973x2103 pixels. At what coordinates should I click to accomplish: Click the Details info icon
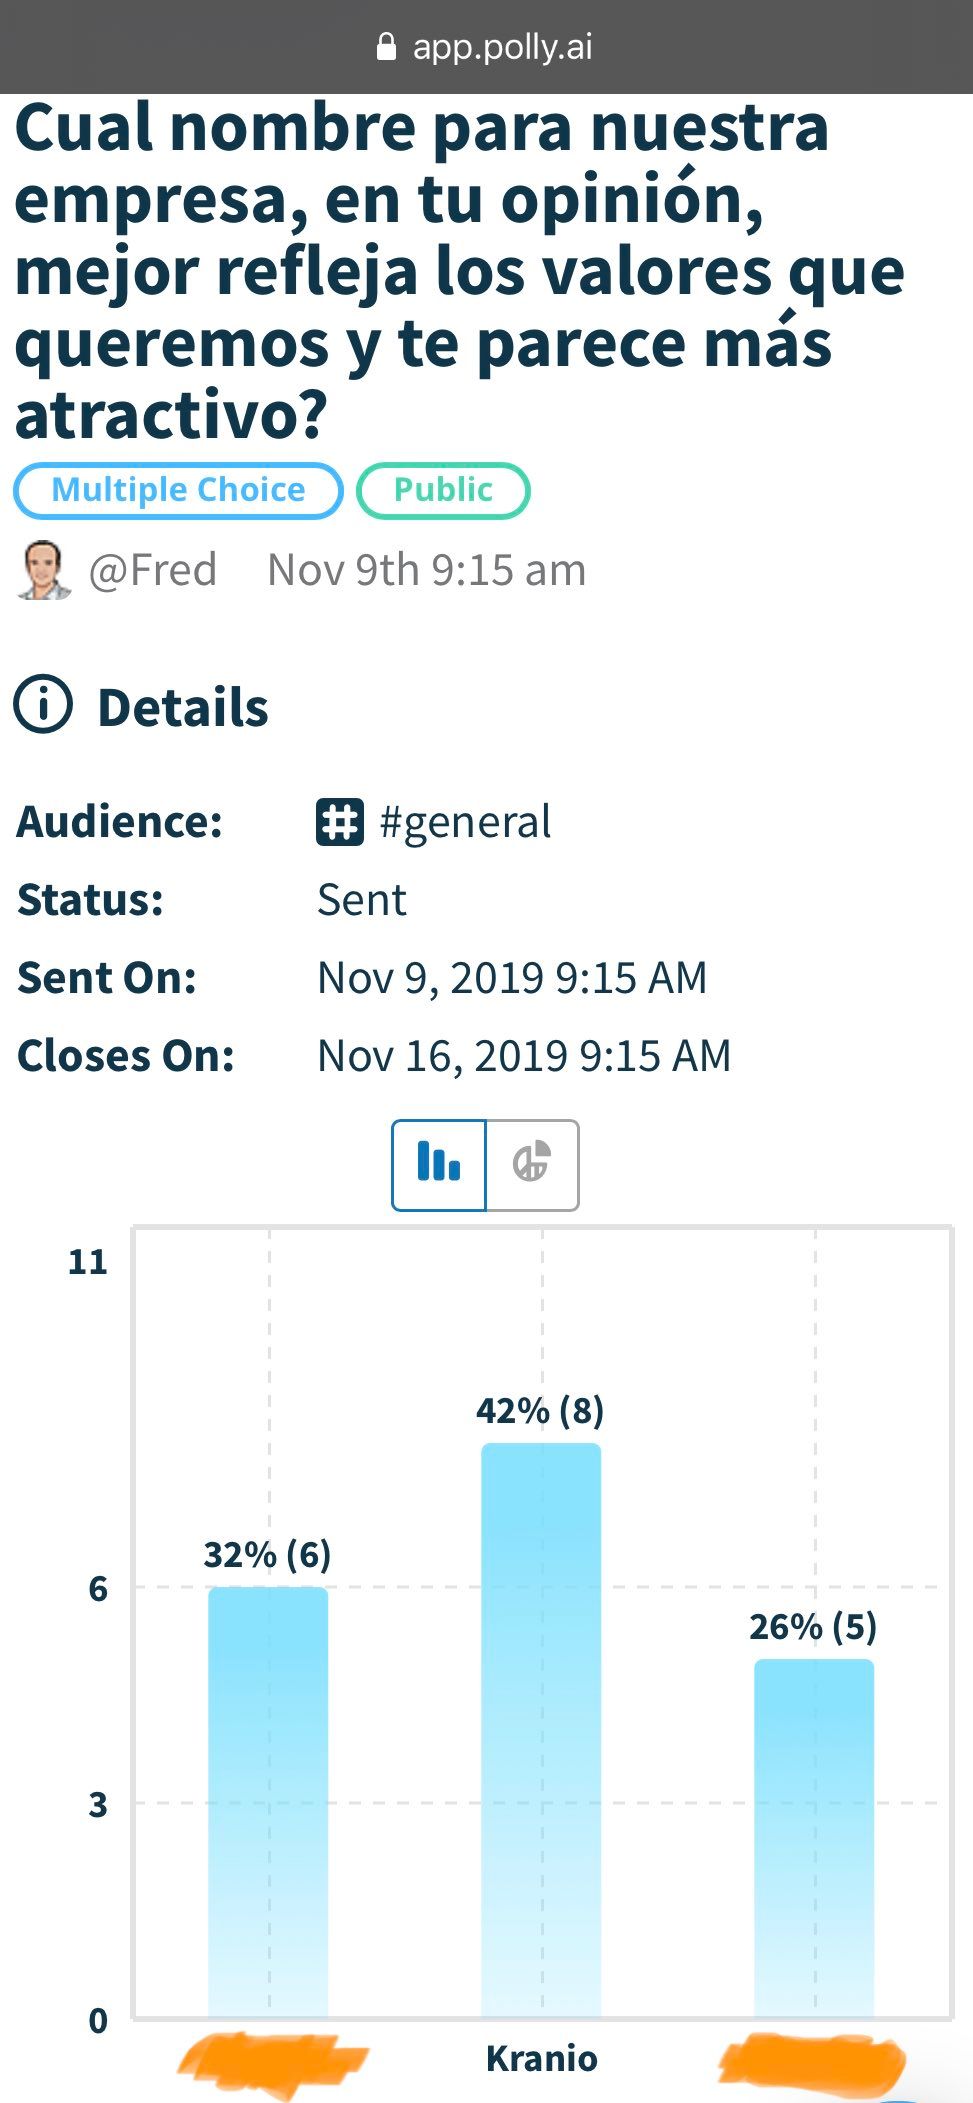click(43, 706)
